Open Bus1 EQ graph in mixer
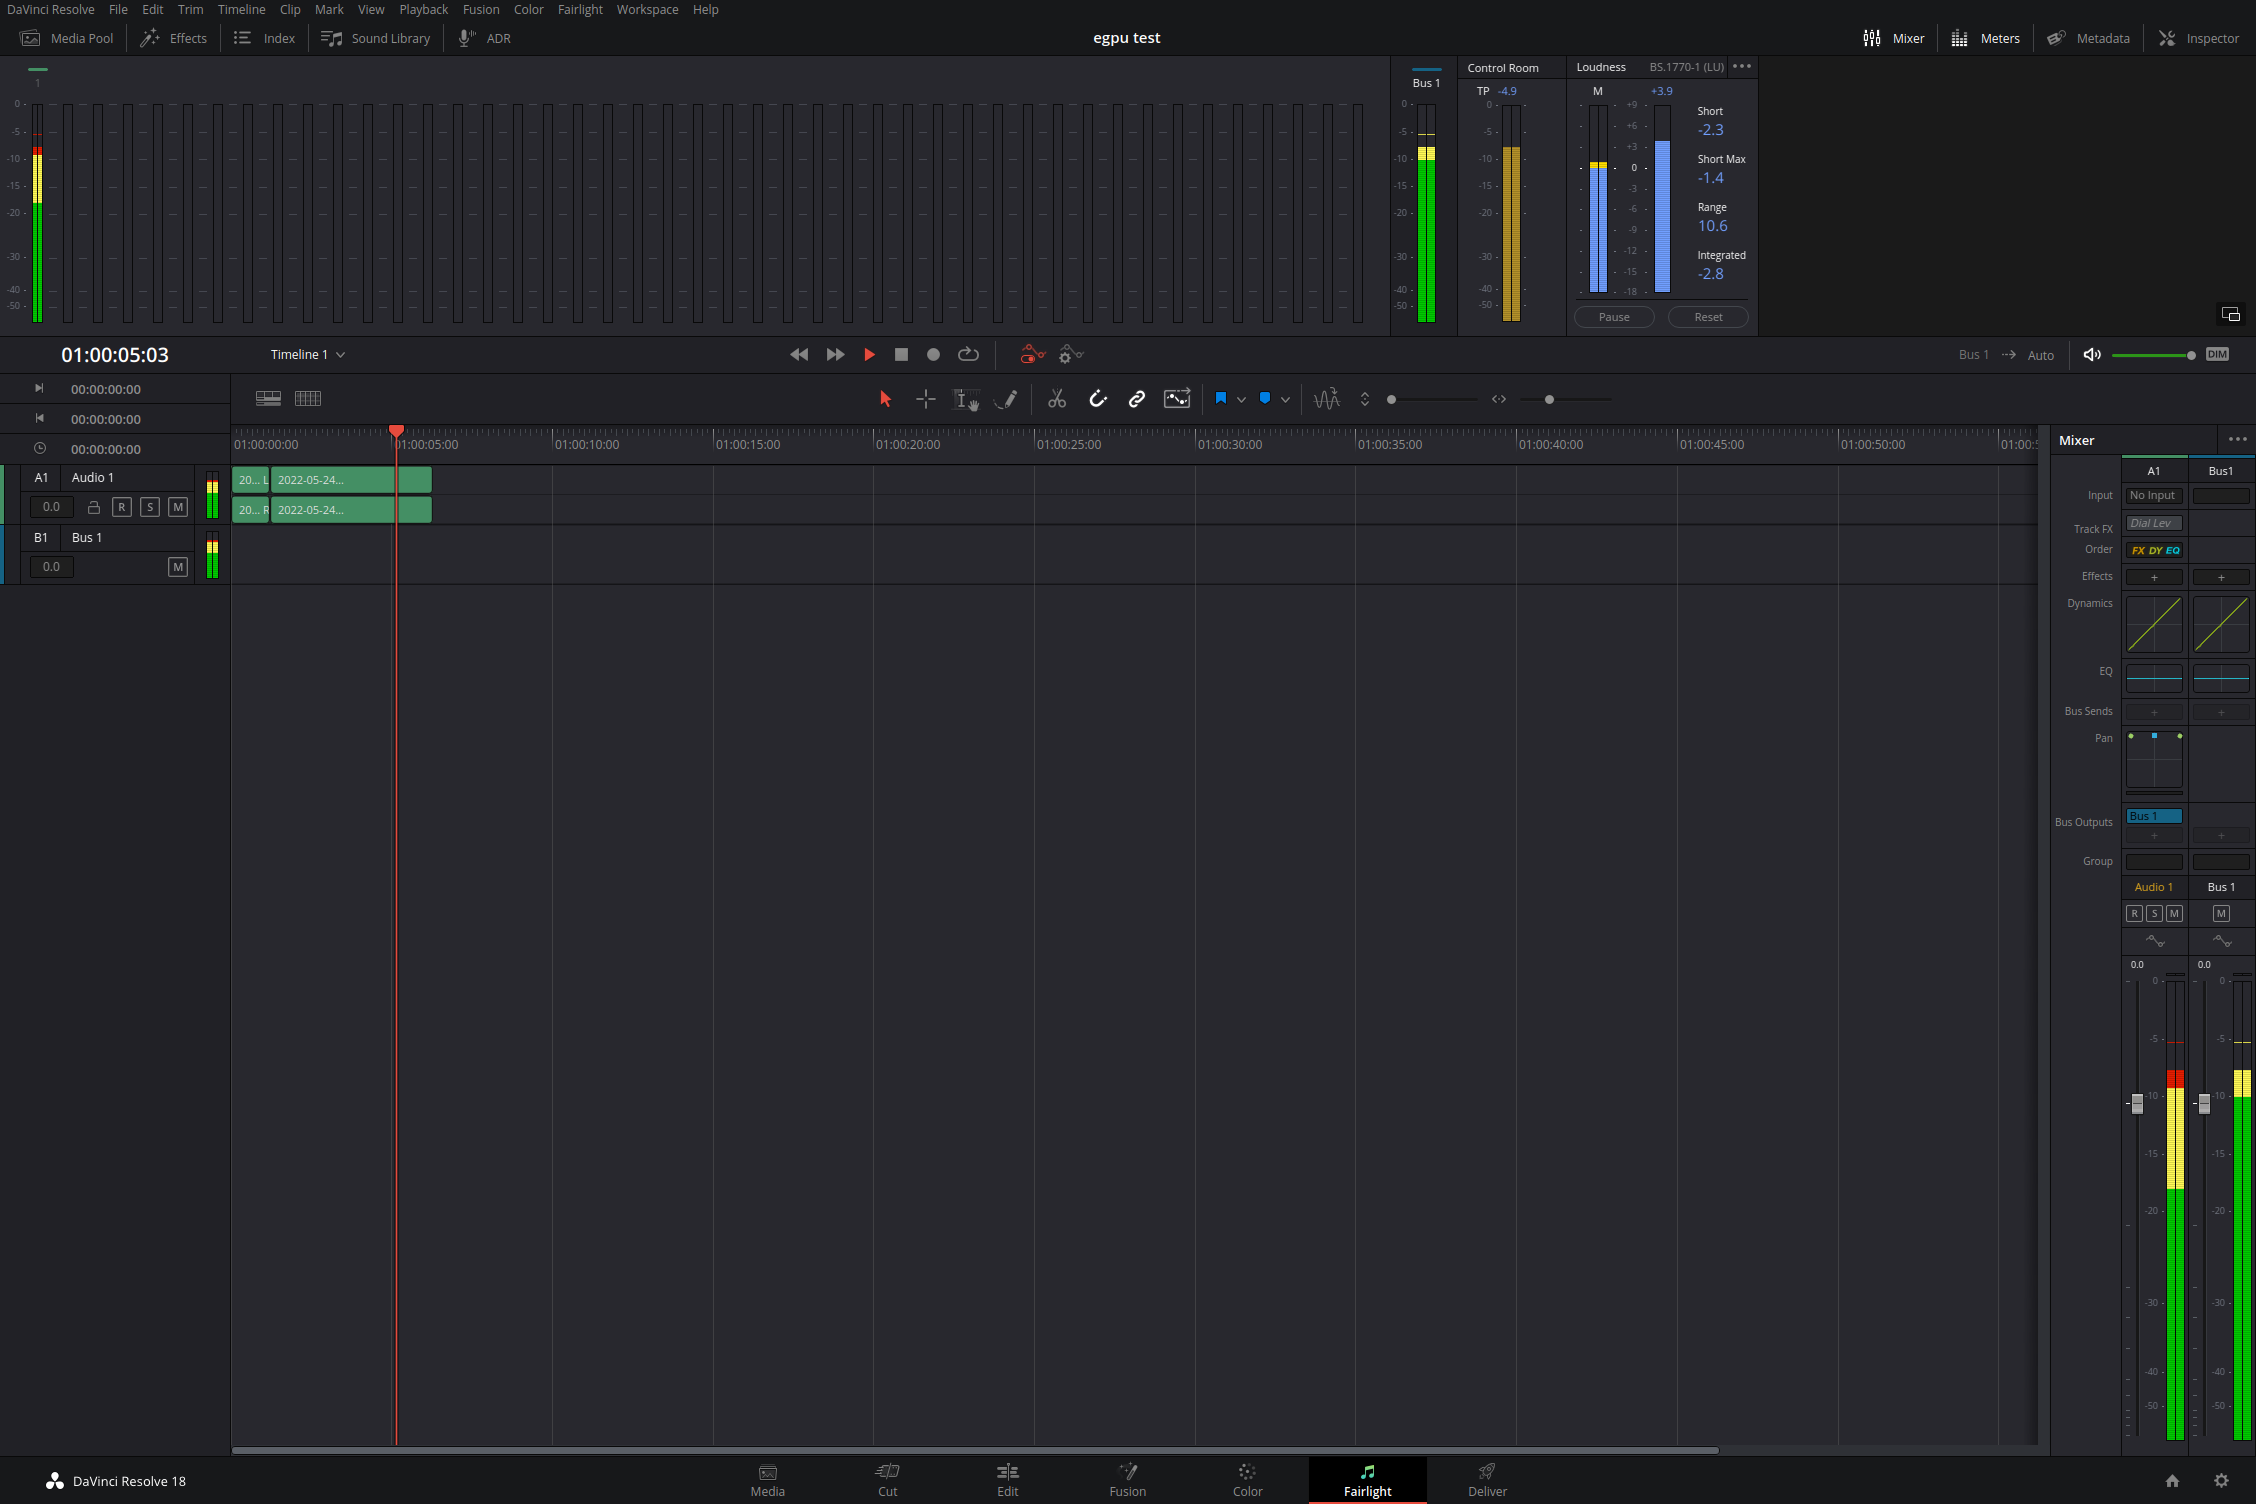Viewport: 2256px width, 1504px height. pyautogui.click(x=2221, y=677)
